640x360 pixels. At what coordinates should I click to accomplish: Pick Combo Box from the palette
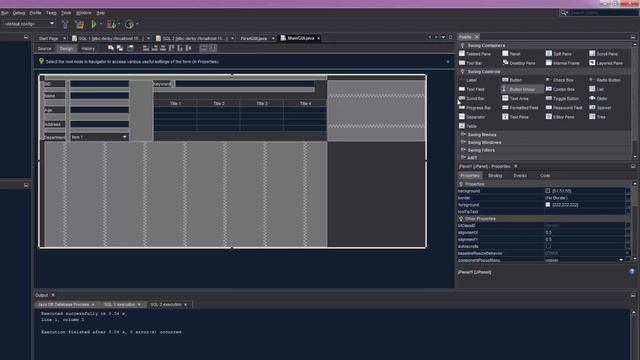pyautogui.click(x=560, y=89)
